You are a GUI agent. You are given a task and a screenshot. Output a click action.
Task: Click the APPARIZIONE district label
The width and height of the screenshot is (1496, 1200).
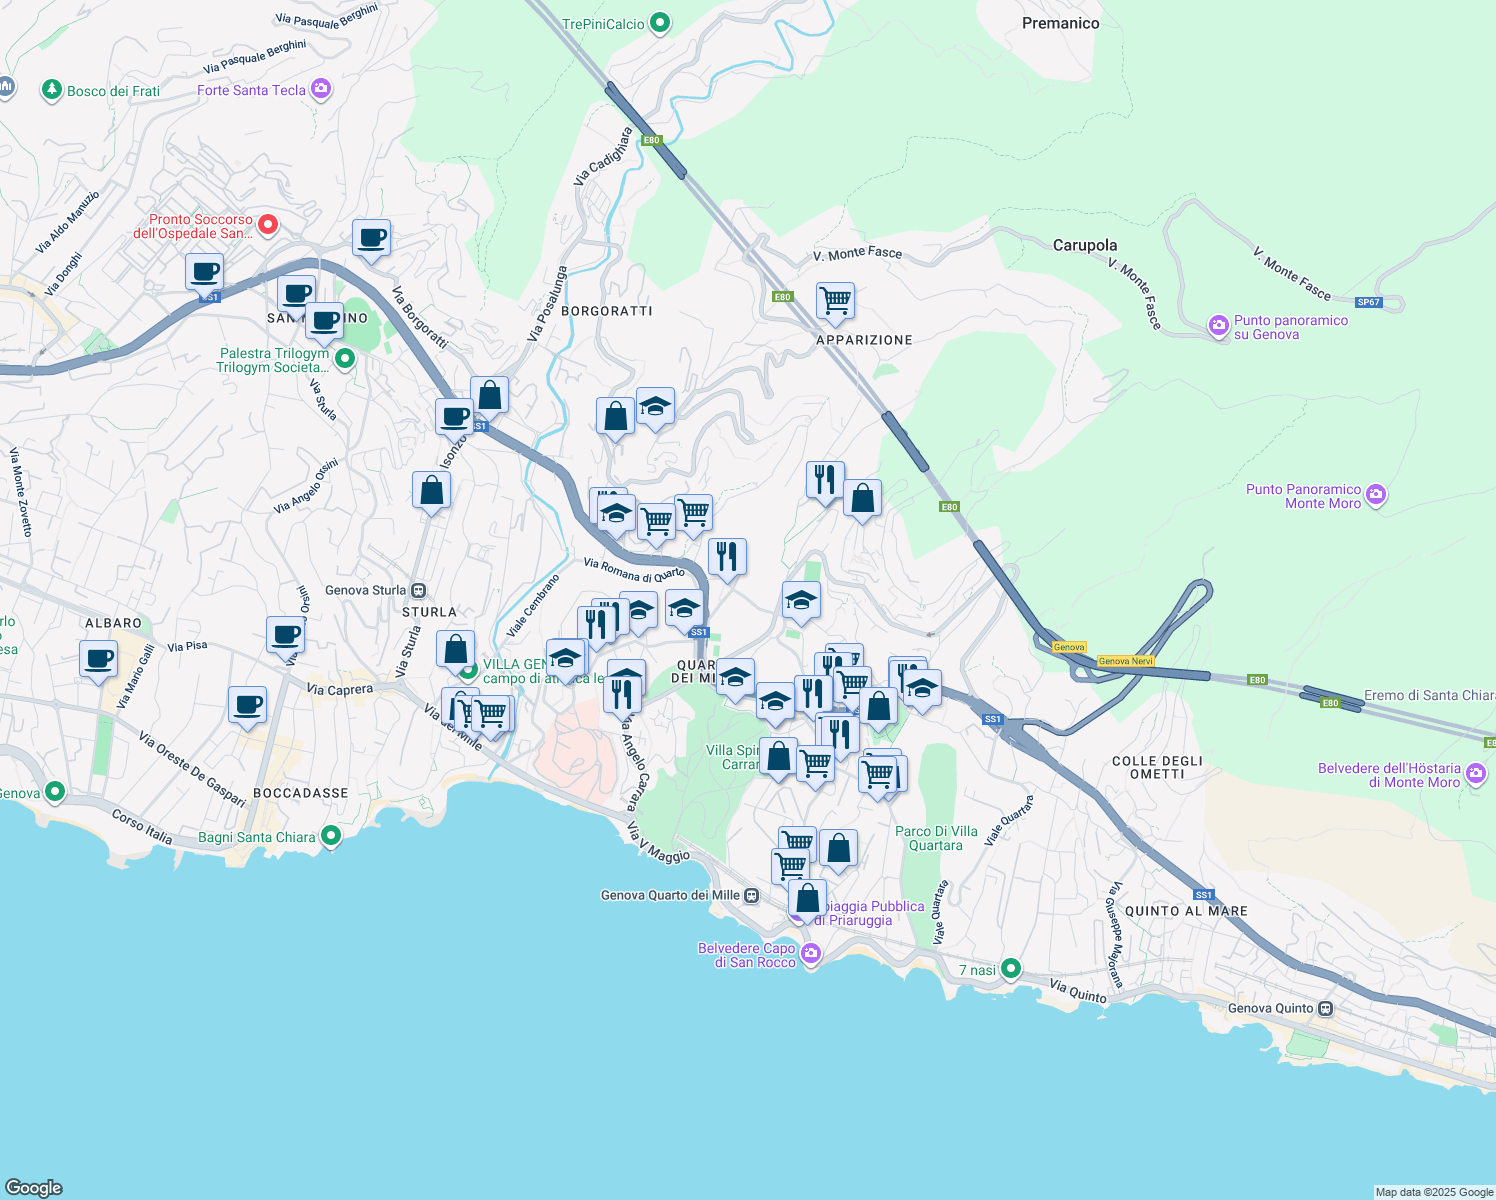click(x=864, y=340)
